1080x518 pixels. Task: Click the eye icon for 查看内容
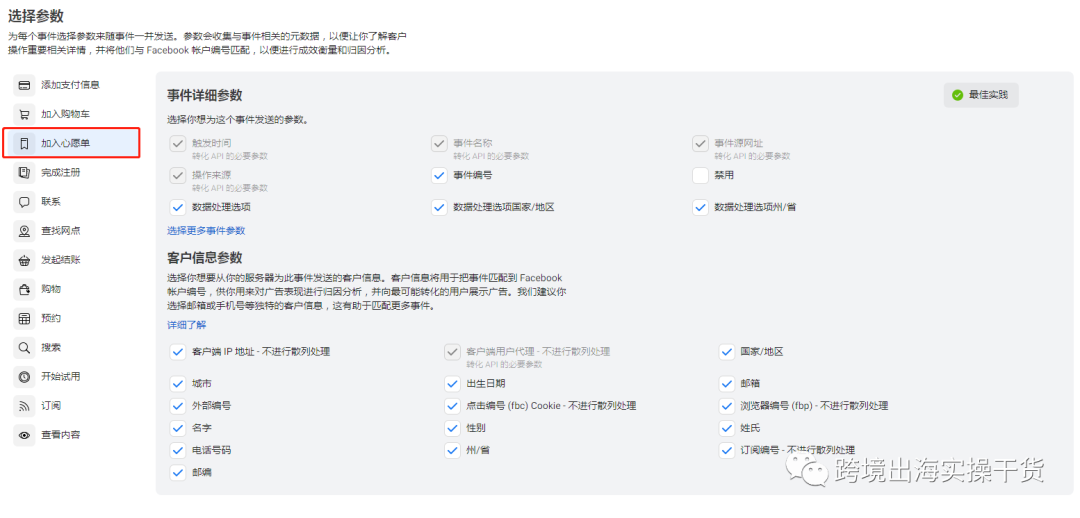tap(24, 435)
